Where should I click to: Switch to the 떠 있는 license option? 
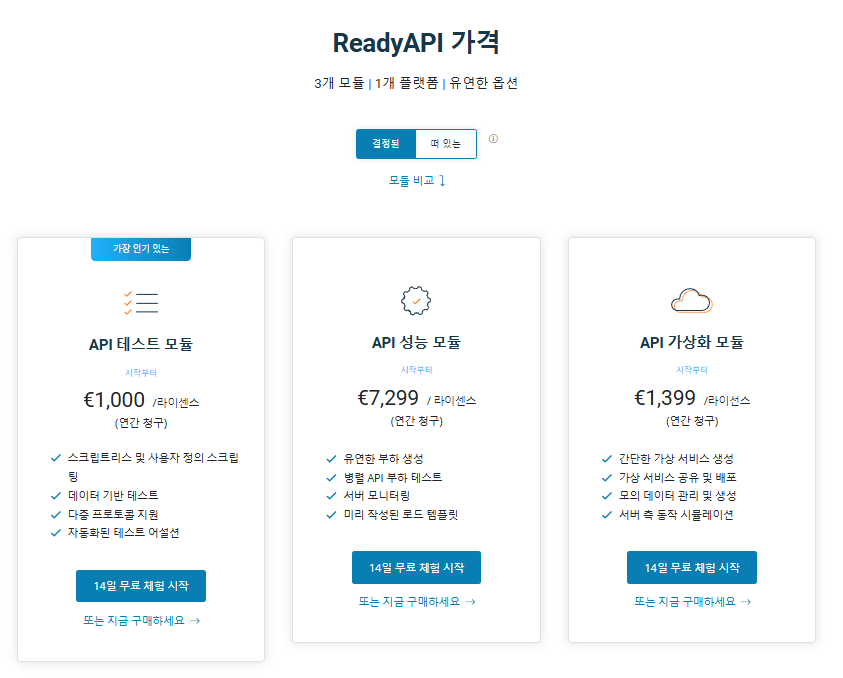pyautogui.click(x=446, y=144)
